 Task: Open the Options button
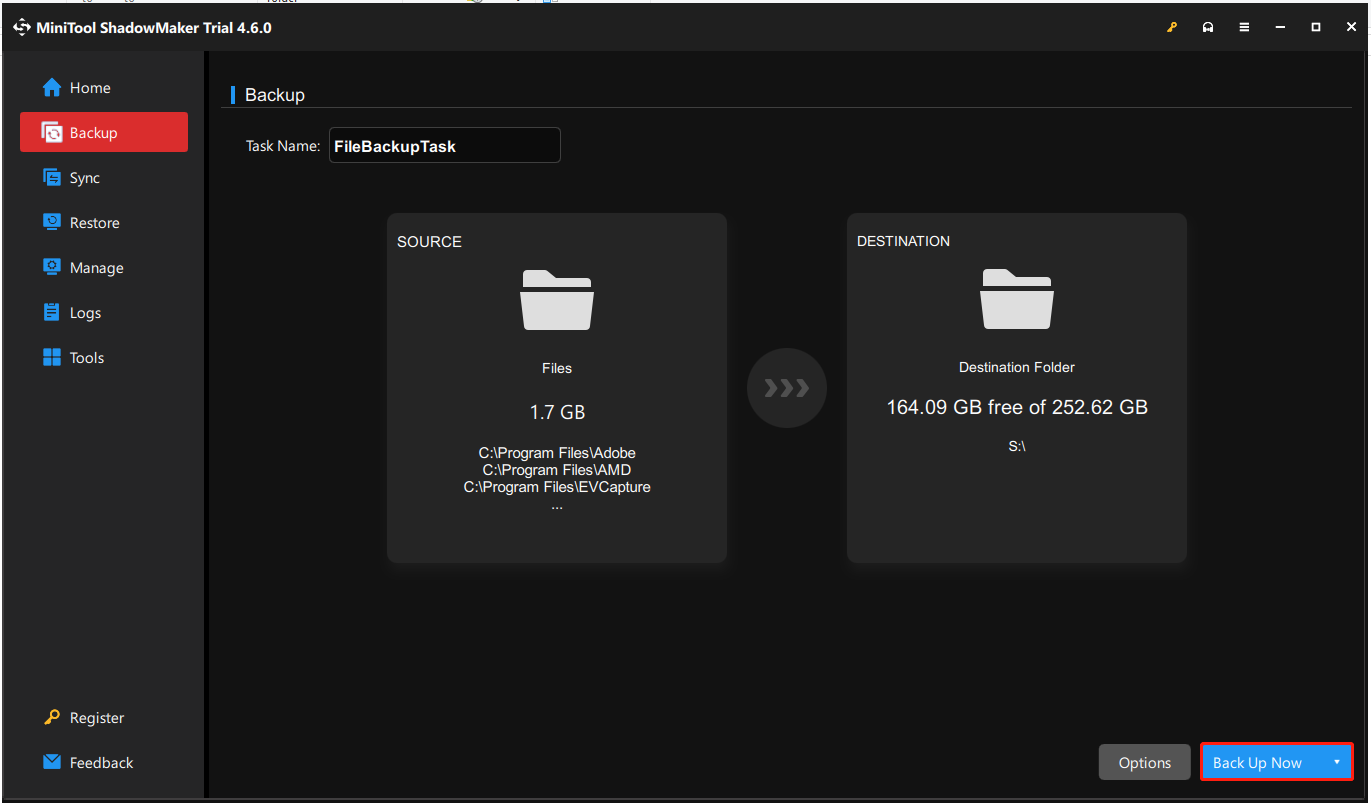(1145, 762)
